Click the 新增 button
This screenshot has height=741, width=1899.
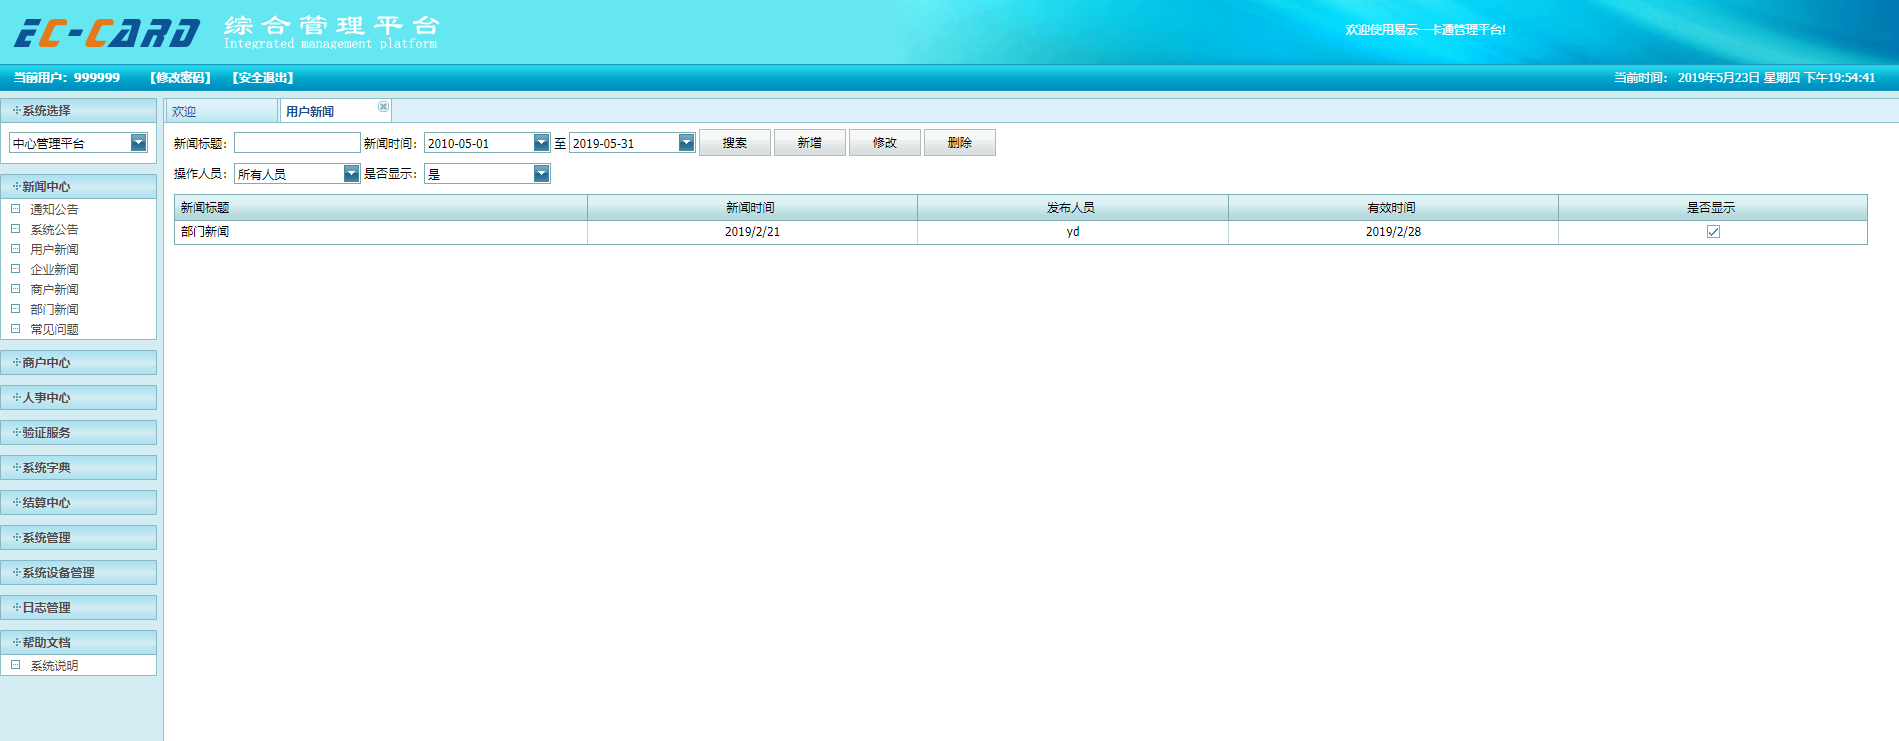(x=810, y=143)
